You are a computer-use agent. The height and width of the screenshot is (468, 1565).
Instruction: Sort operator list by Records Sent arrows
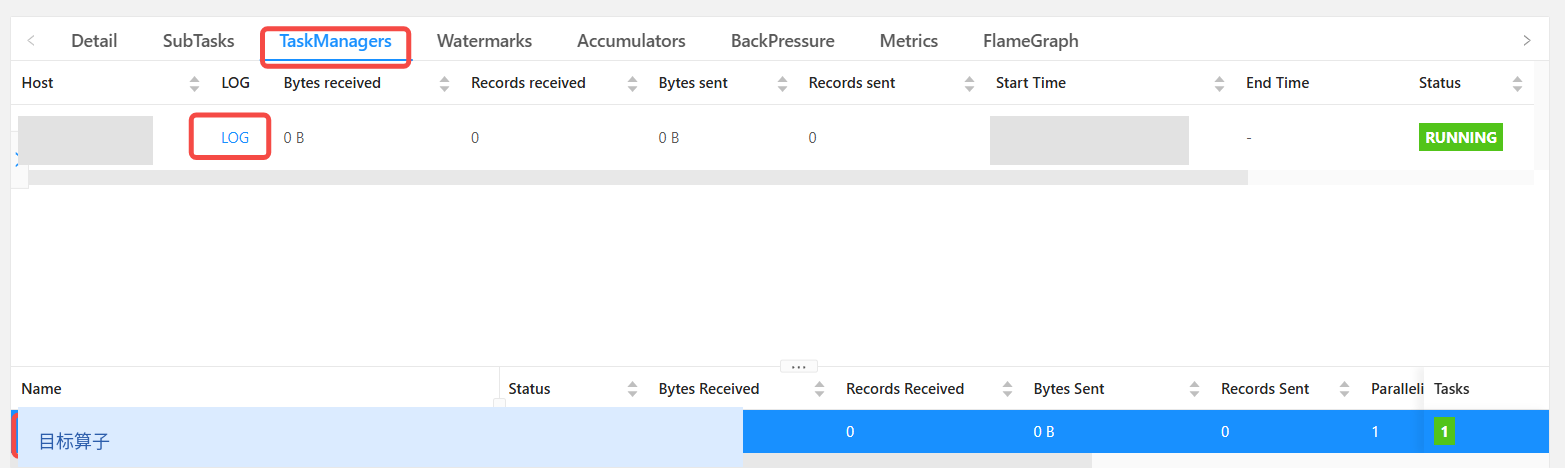(1344, 389)
